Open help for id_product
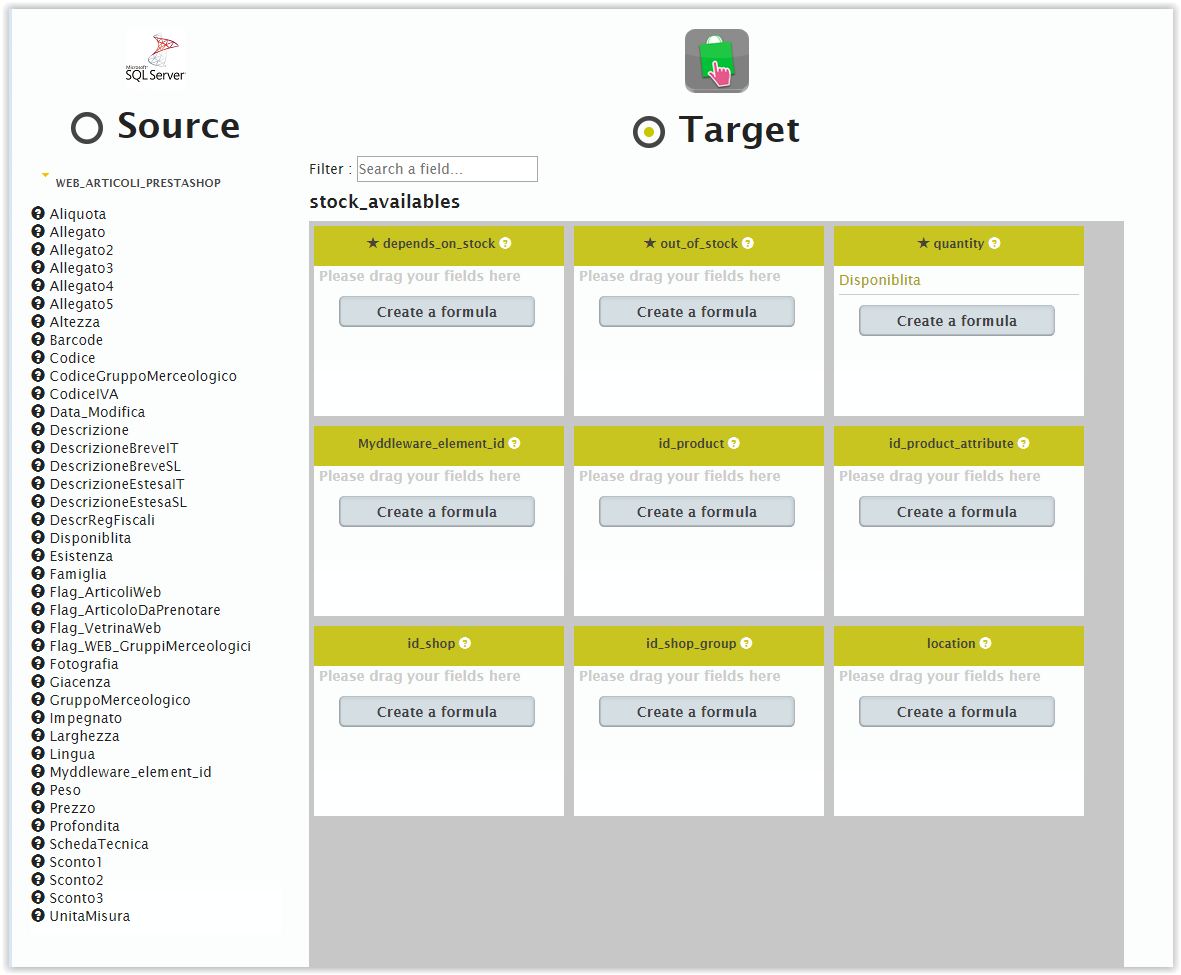The image size is (1181, 975). click(734, 443)
